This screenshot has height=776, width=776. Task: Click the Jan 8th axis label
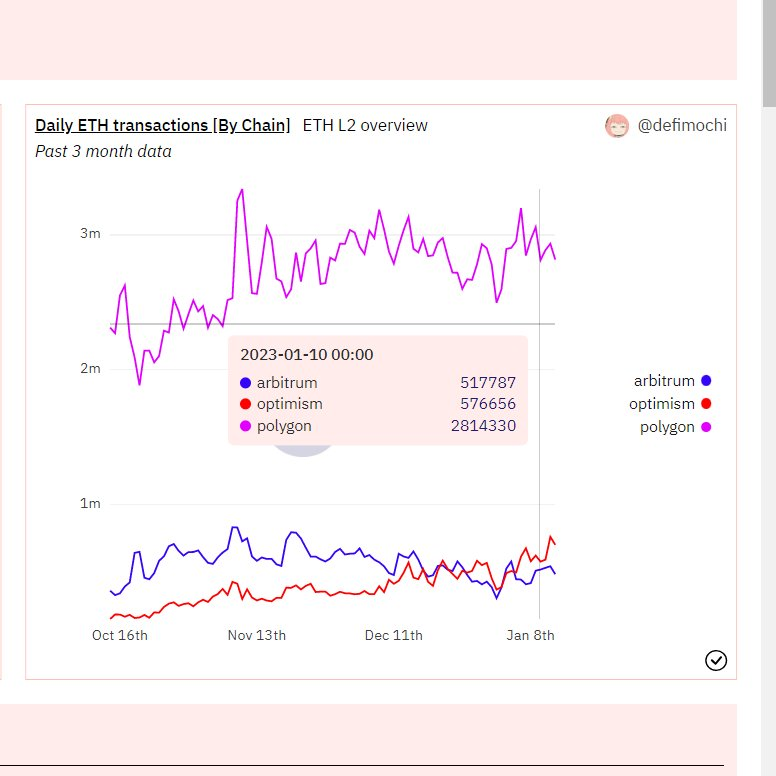(x=530, y=635)
